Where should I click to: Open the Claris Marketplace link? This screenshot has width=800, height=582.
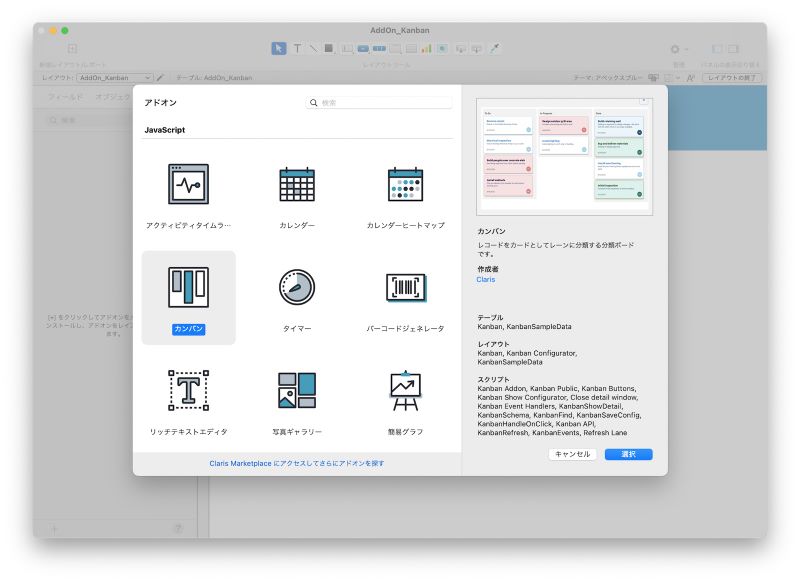pos(297,463)
